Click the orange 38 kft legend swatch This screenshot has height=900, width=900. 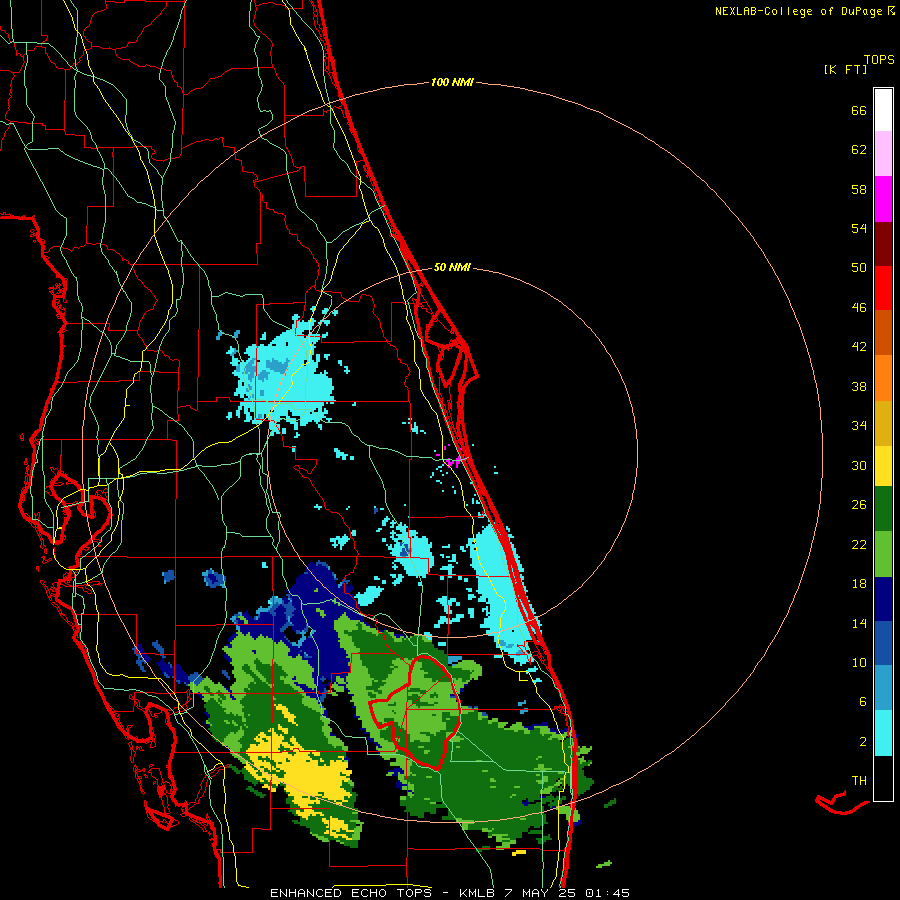pyautogui.click(x=883, y=378)
